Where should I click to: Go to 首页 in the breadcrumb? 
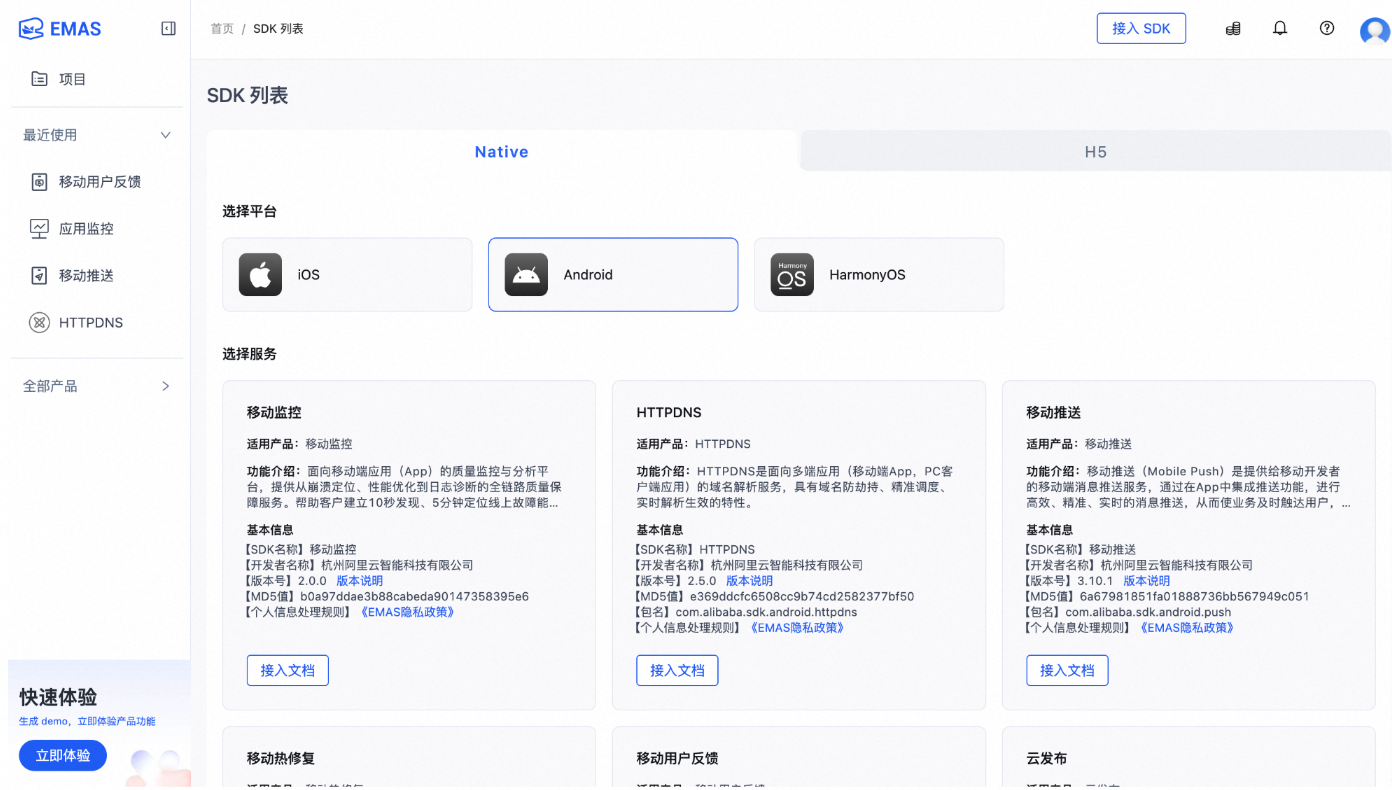222,29
